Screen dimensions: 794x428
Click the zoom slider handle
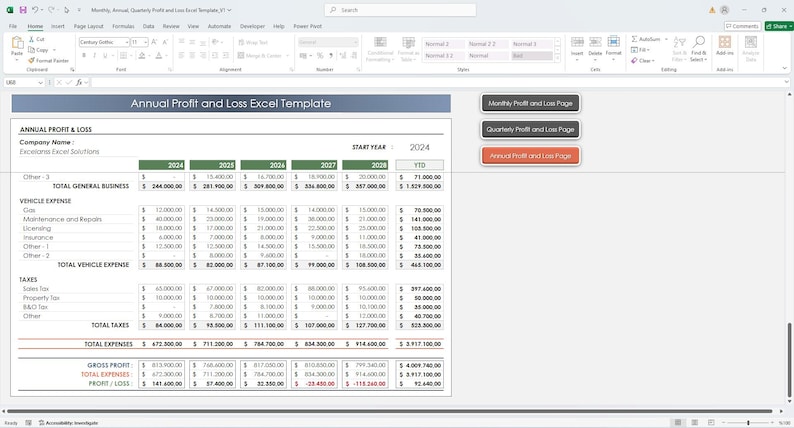[748, 422]
